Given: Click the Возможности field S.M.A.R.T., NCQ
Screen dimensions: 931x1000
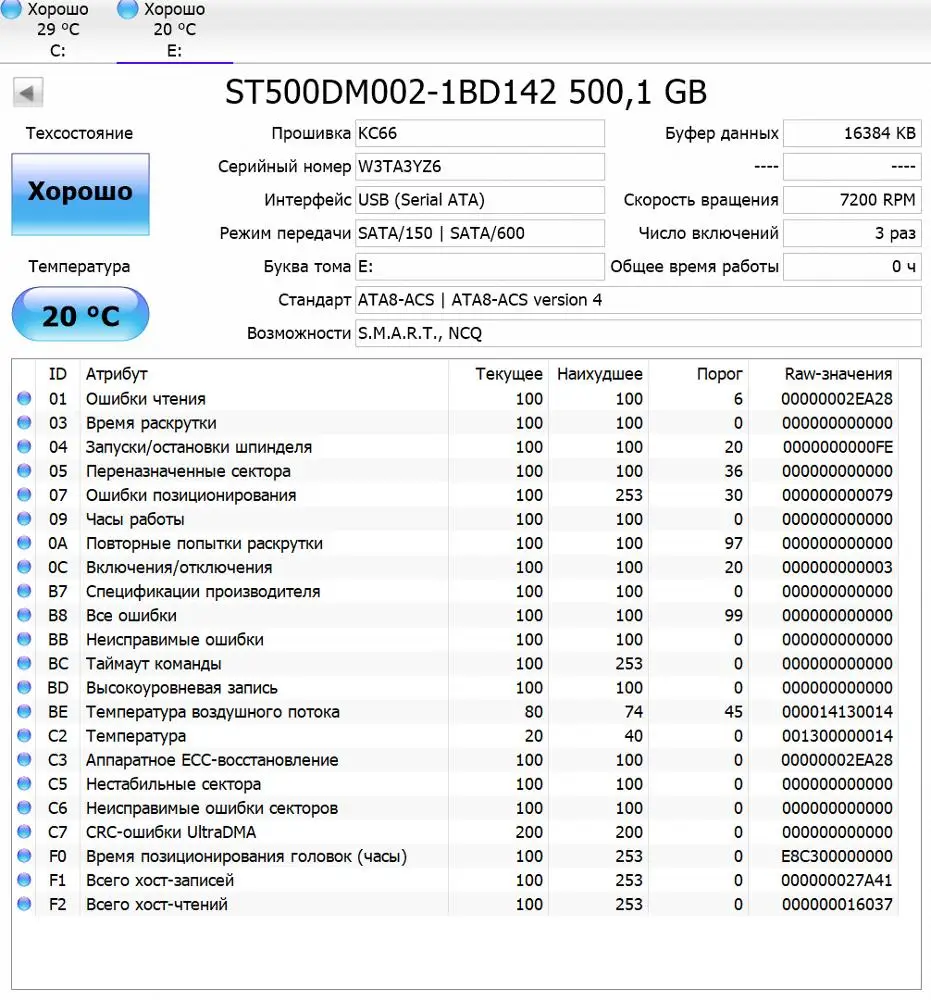Looking at the screenshot, I should (x=638, y=333).
